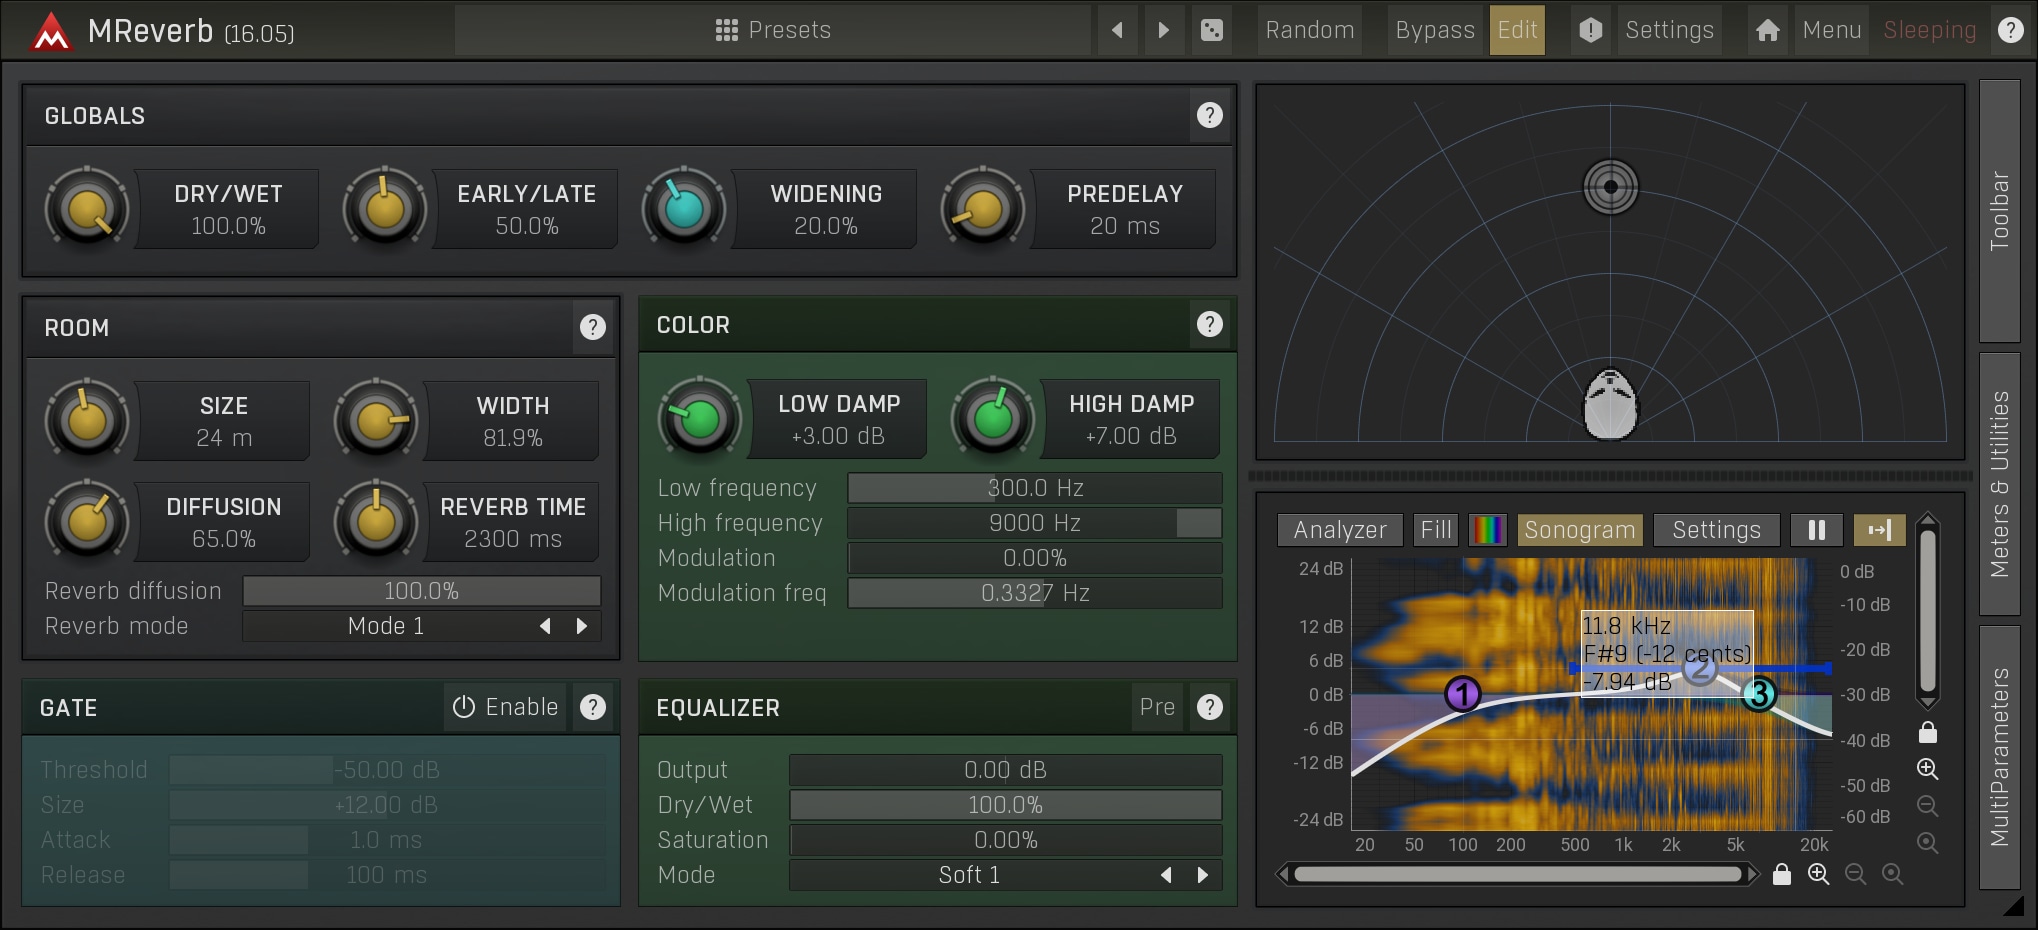Toggle the analyzer arrow-to-bar button
Viewport: 2038px width, 930px height.
tap(1879, 530)
